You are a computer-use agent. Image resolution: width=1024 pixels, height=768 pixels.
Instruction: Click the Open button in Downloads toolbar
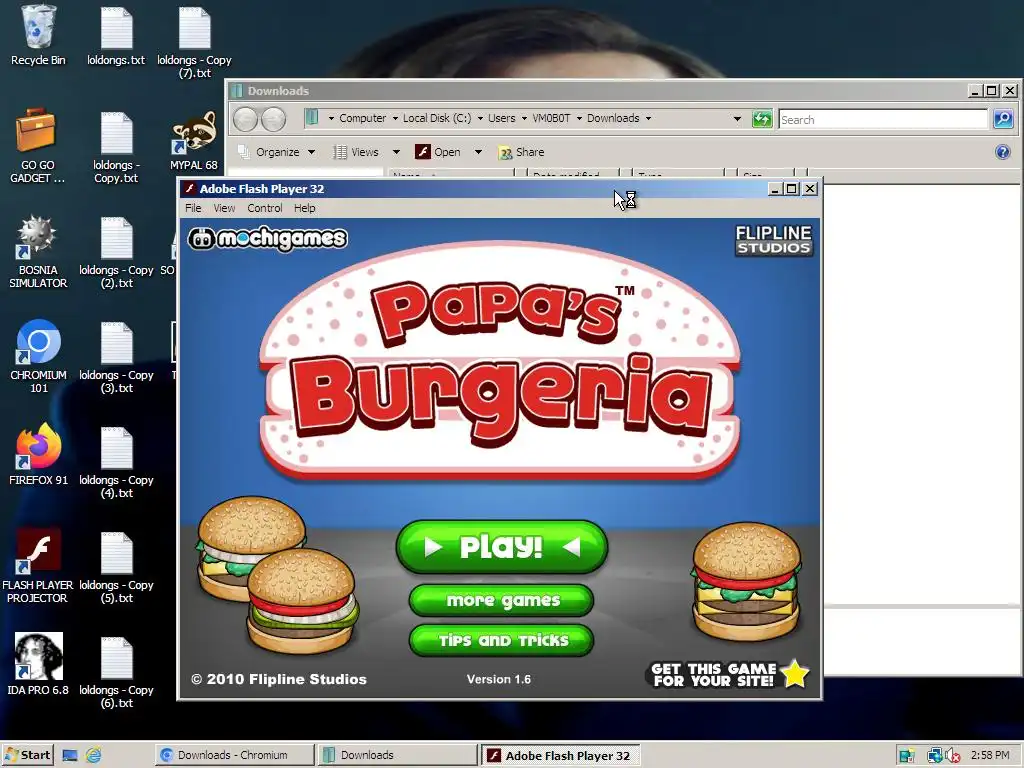pos(439,152)
